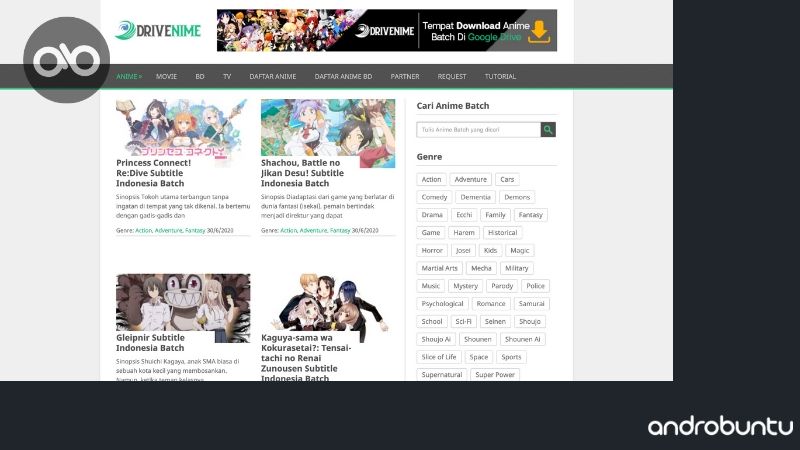Focus the Cari Anime Batch search field
The height and width of the screenshot is (450, 800).
(479, 130)
